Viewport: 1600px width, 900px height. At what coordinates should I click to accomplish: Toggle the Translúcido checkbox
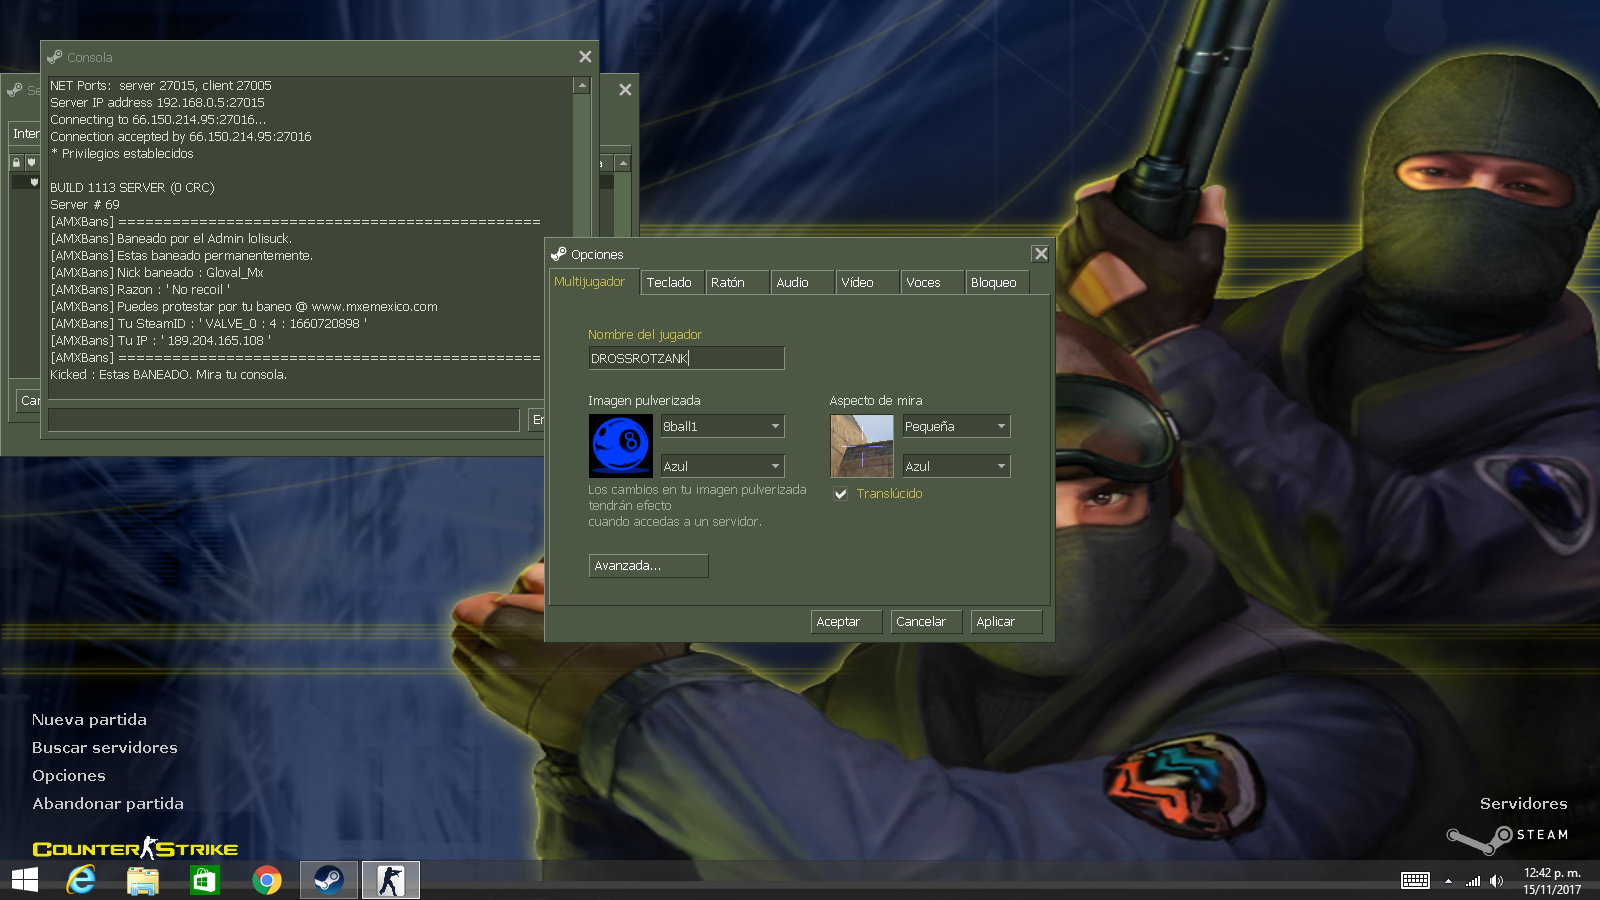point(841,494)
